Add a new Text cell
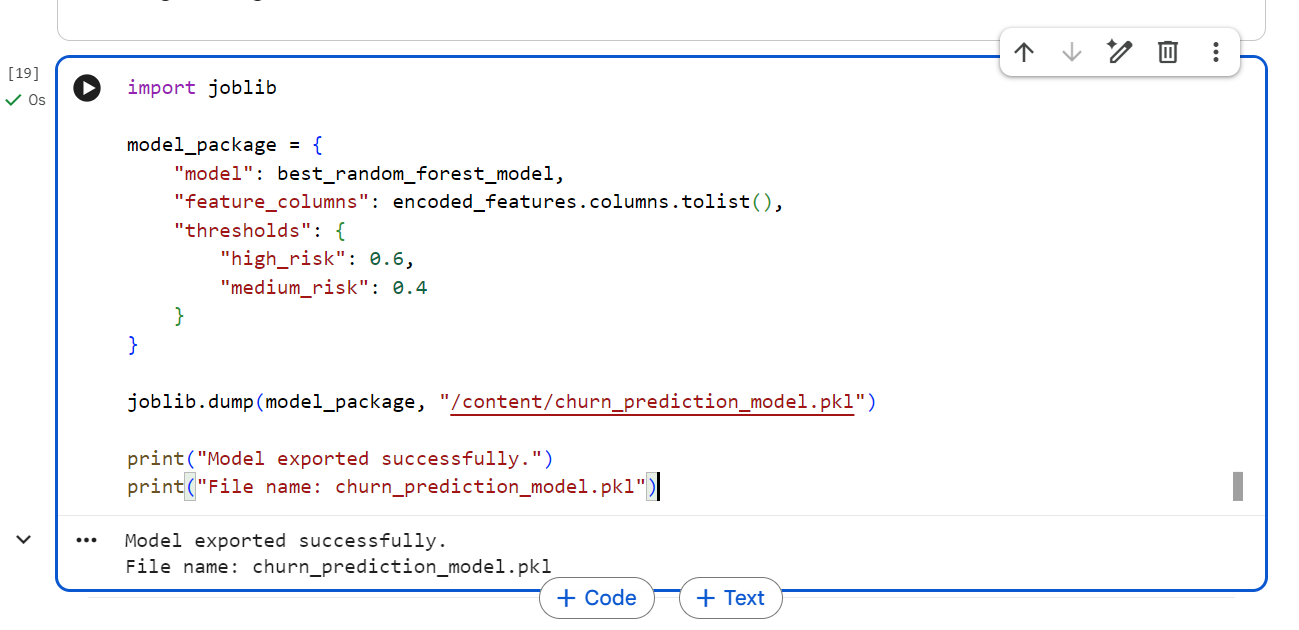Screen dimensions: 1299x630 click(731, 598)
